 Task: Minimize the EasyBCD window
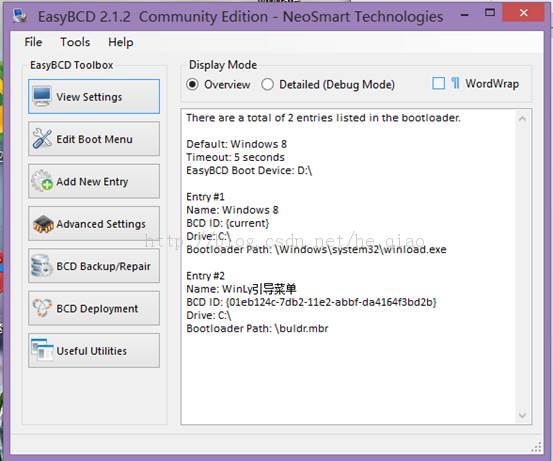pyautogui.click(x=465, y=14)
